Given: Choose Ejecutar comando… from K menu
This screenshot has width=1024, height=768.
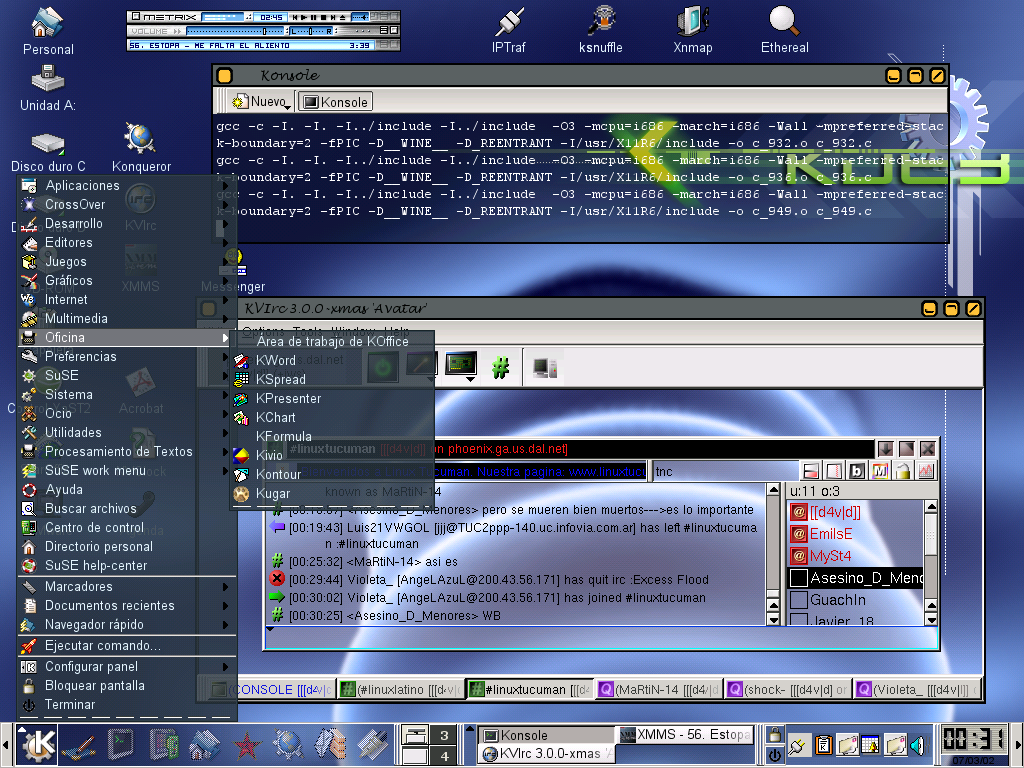Looking at the screenshot, I should click(x=124, y=645).
